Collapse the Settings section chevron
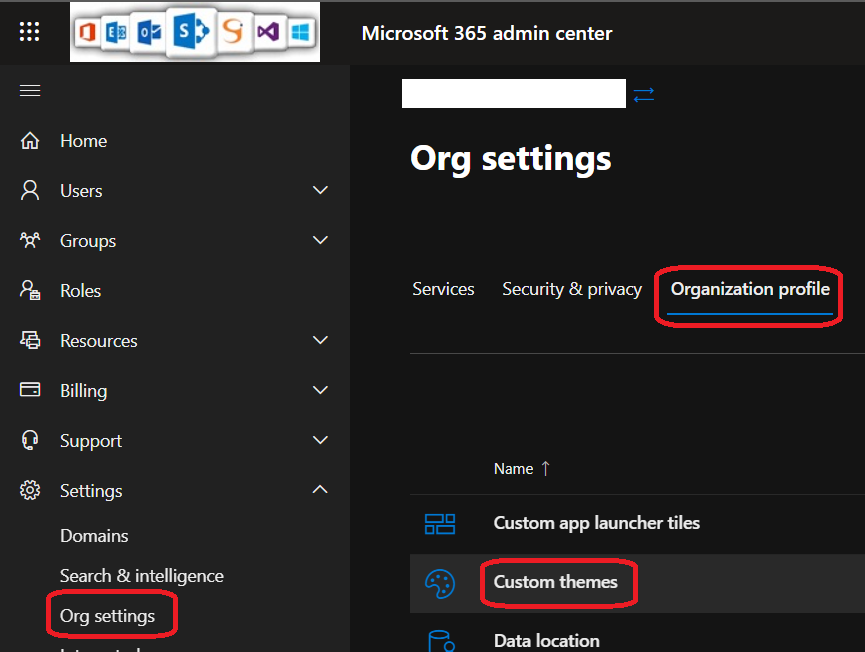The height and width of the screenshot is (652, 865). point(320,490)
